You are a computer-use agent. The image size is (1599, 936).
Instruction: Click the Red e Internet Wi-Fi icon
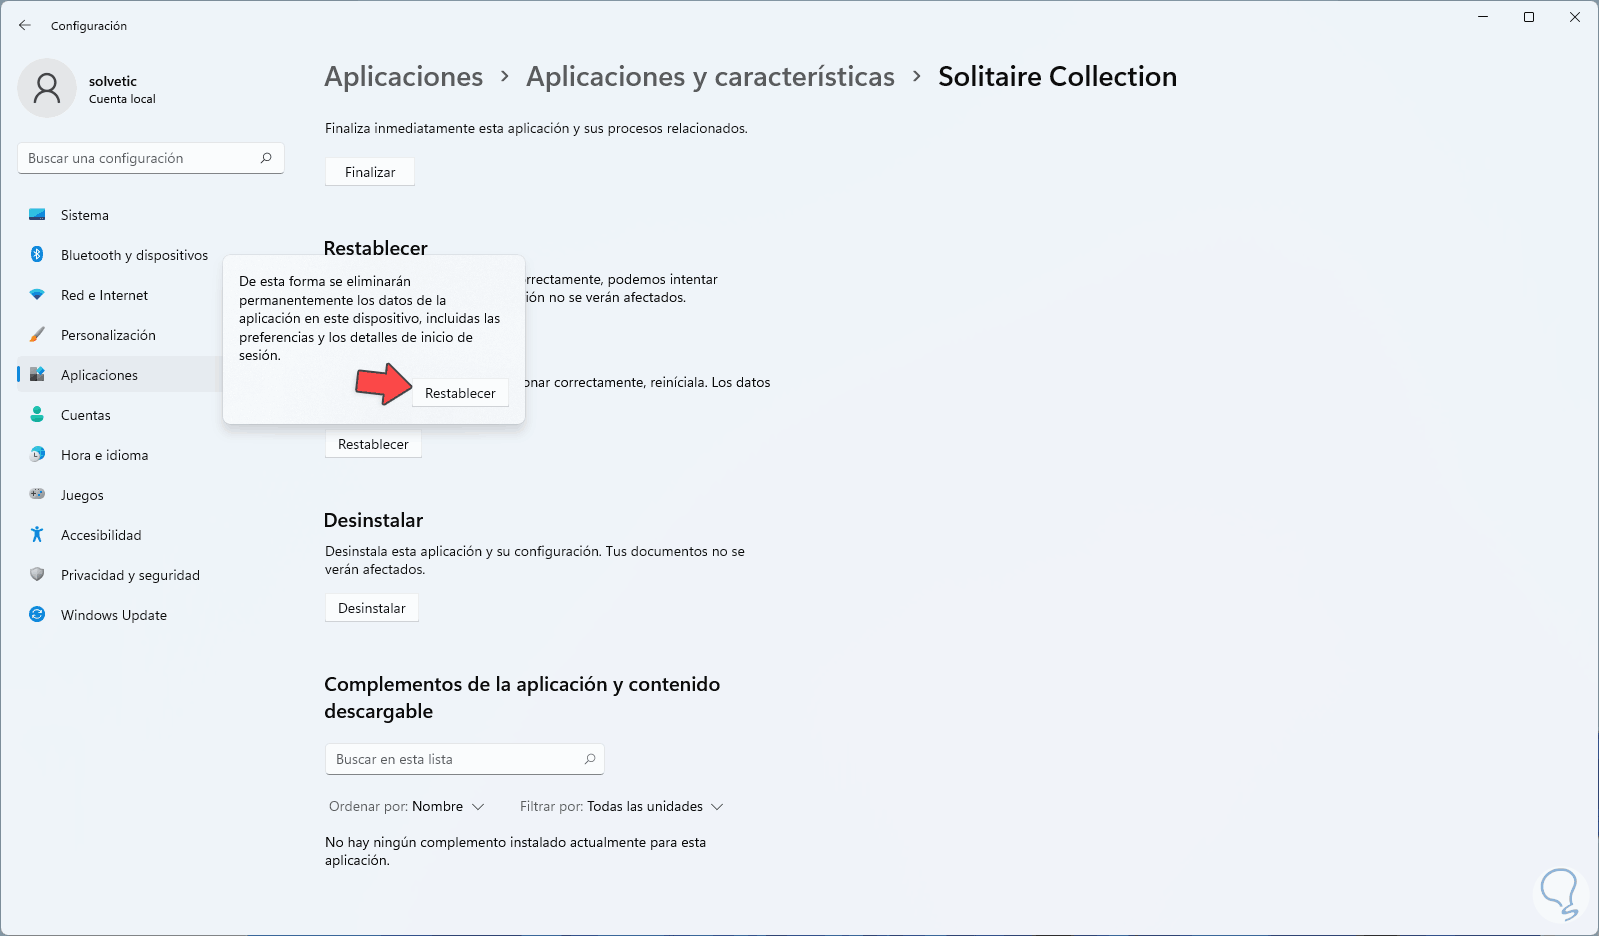pyautogui.click(x=37, y=295)
